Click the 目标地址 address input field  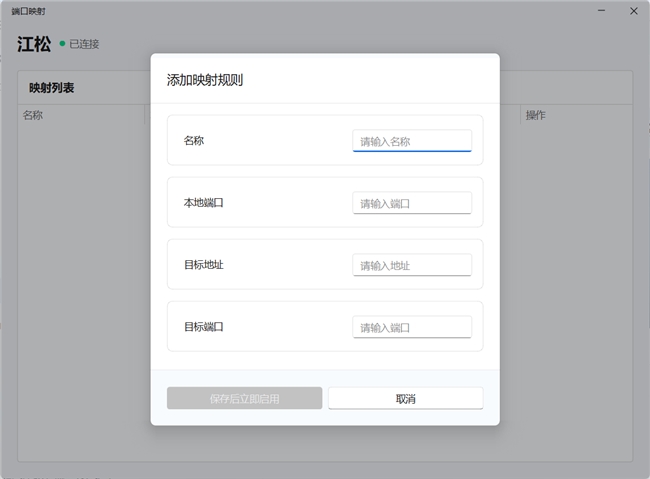click(412, 265)
